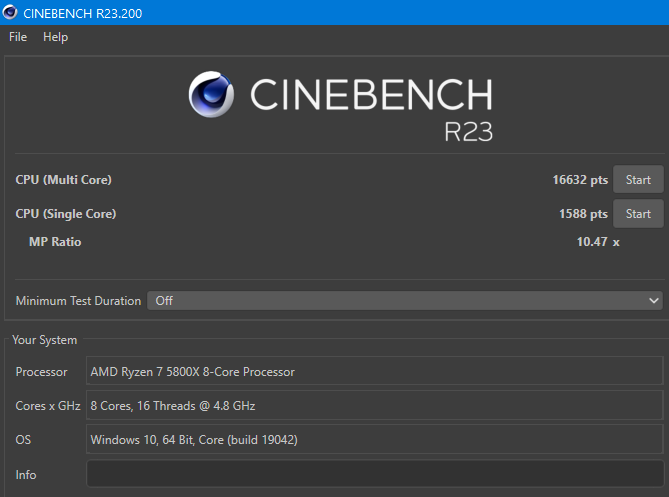The height and width of the screenshot is (497, 669).
Task: Start the CPU Multi Core test
Action: 638,180
